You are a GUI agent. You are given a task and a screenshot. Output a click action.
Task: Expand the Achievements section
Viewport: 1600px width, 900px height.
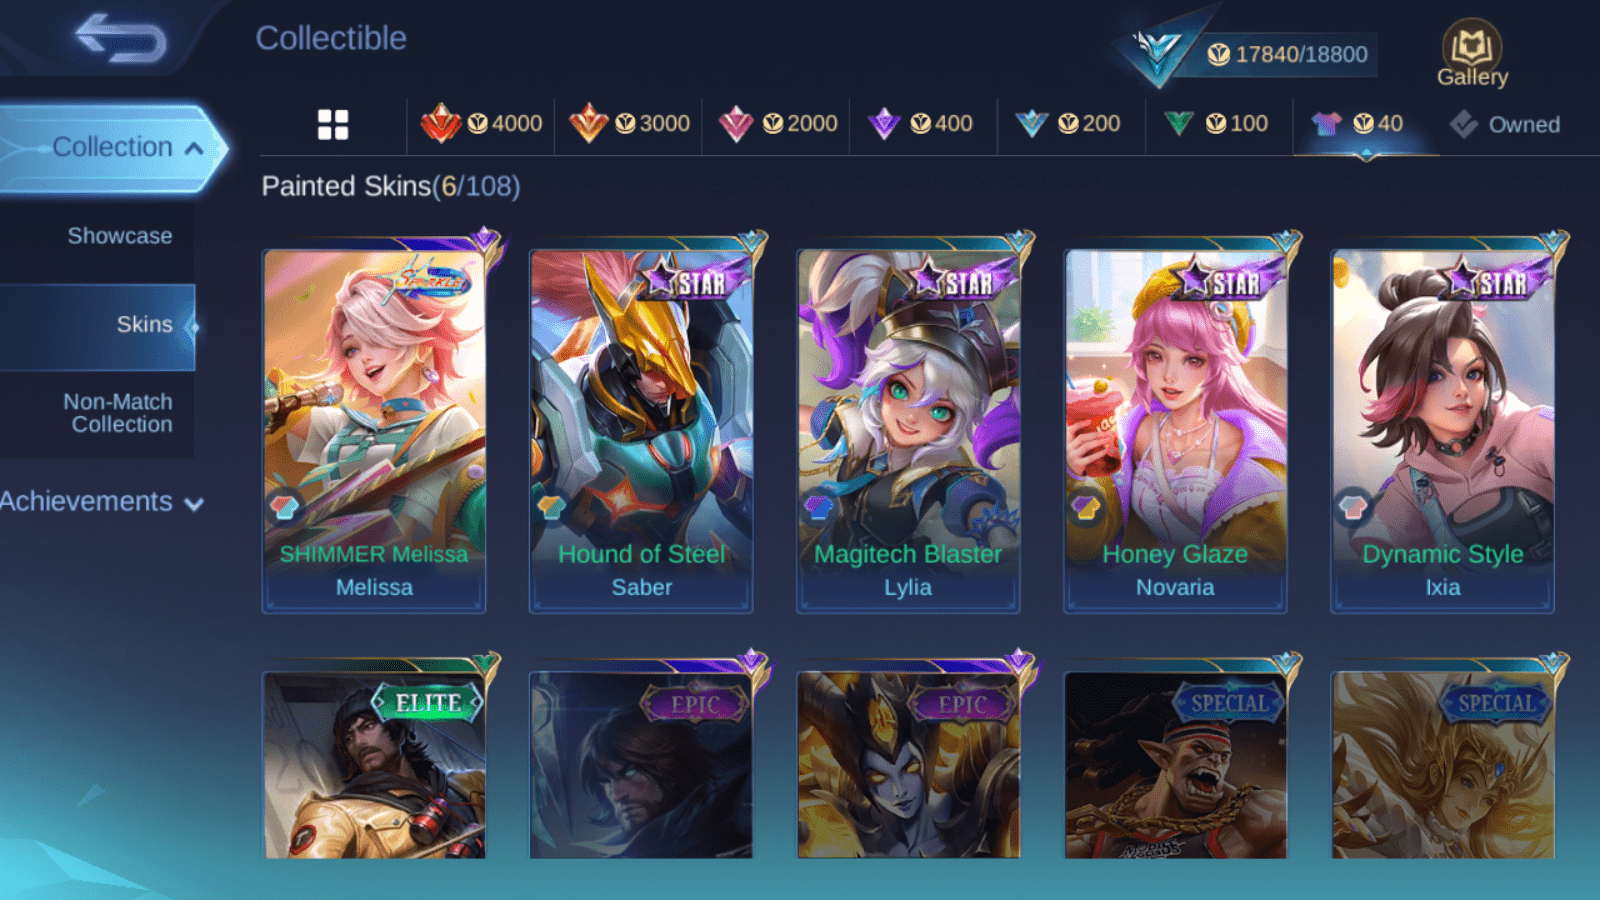(101, 502)
